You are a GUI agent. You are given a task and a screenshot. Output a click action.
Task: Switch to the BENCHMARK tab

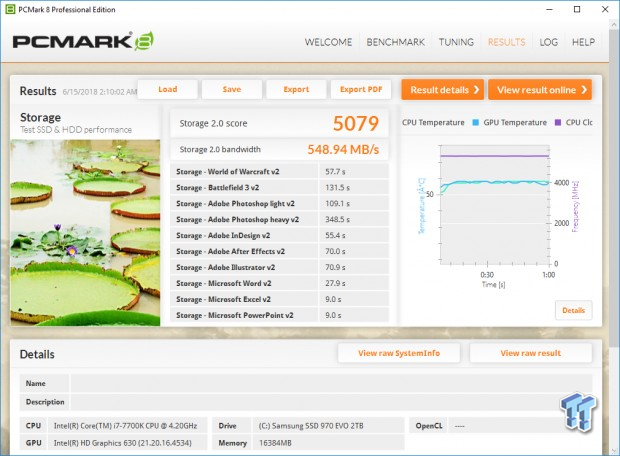(x=398, y=42)
